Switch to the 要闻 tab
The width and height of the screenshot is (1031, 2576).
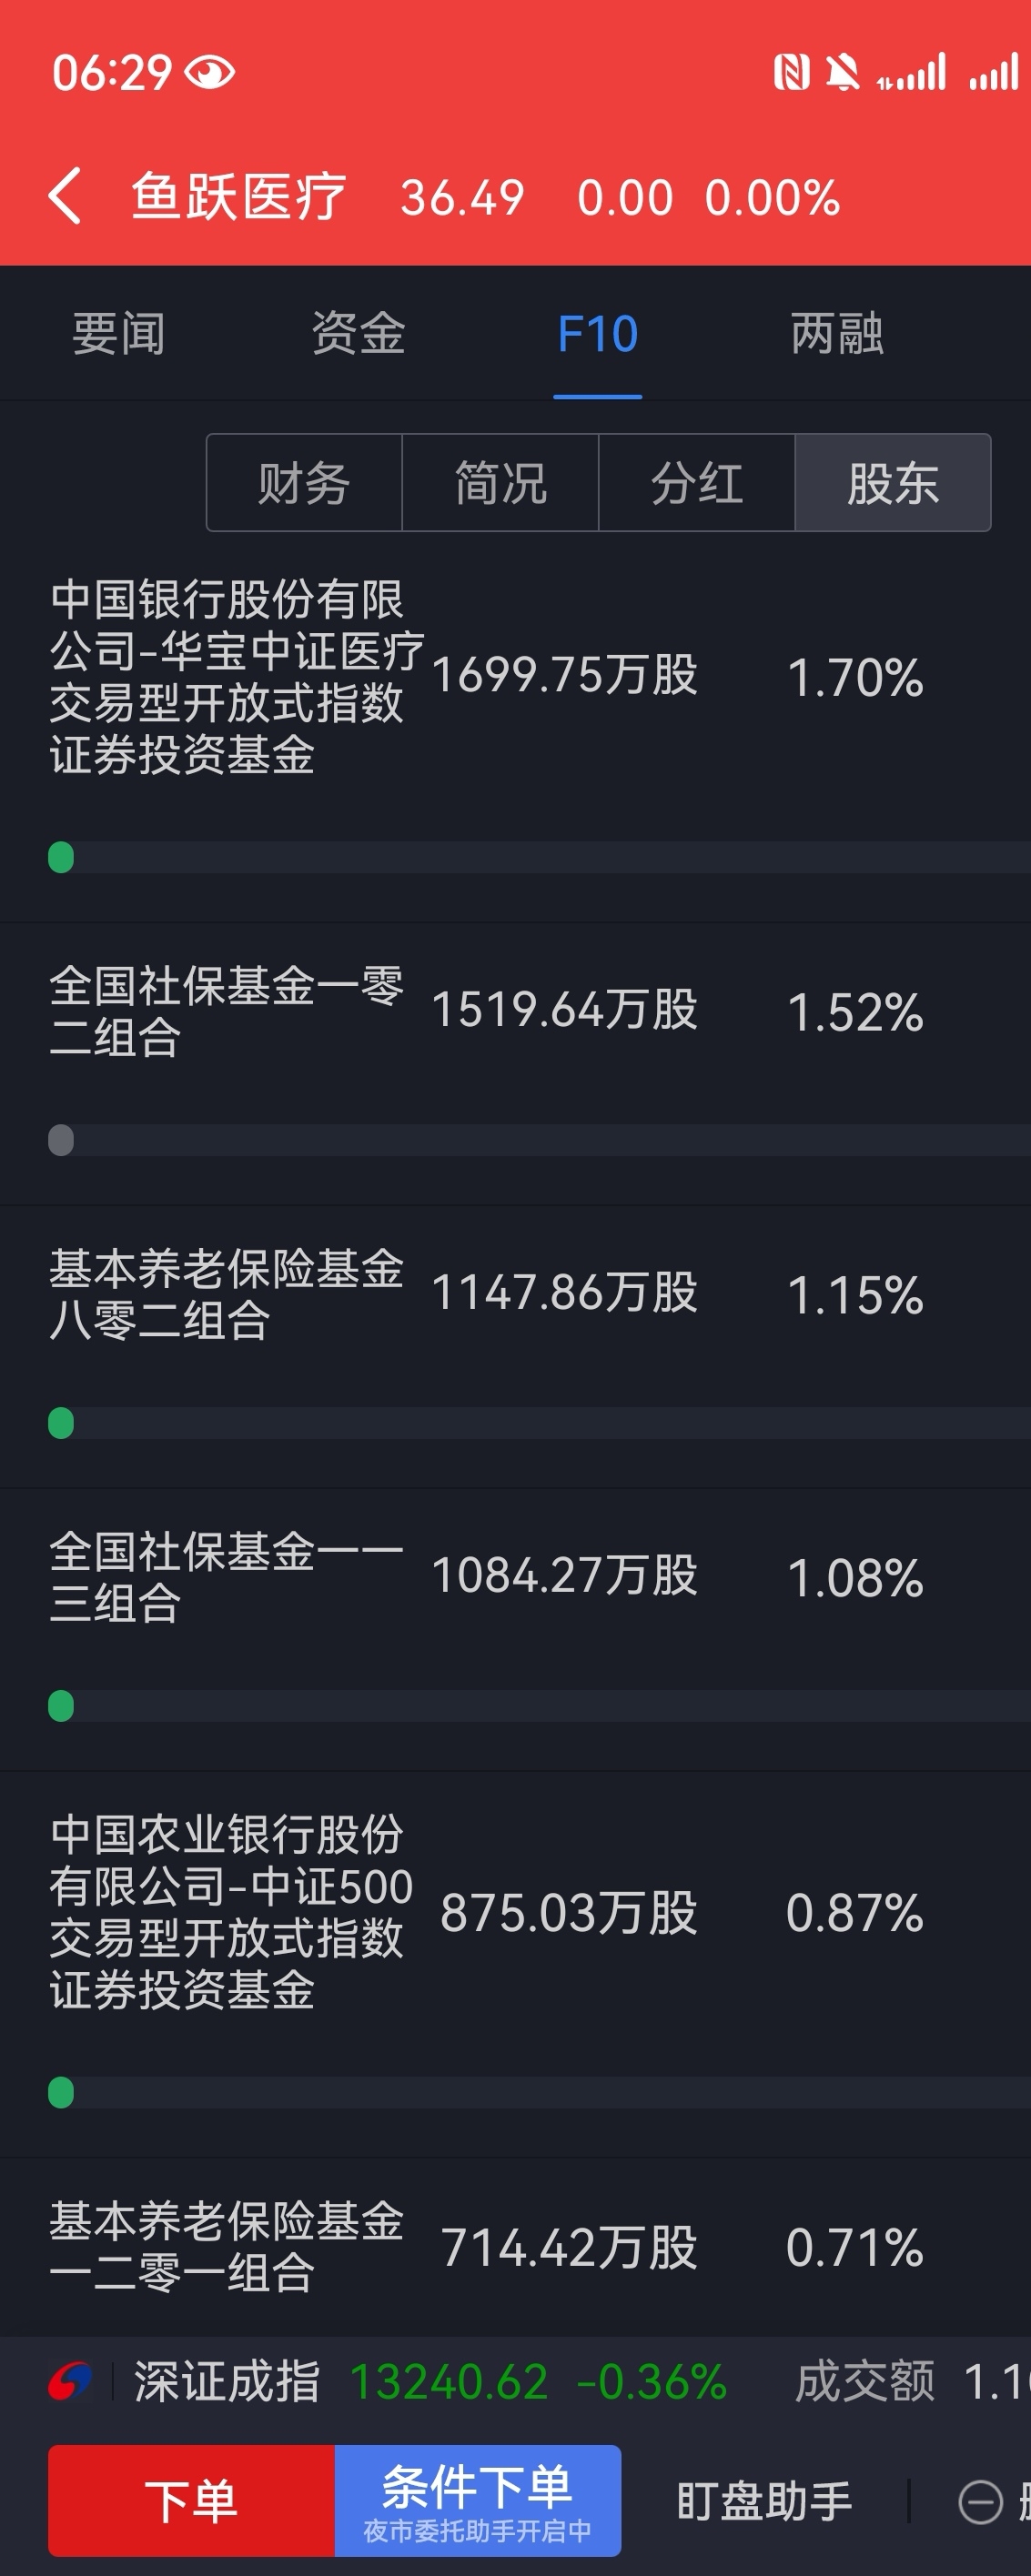click(x=118, y=333)
